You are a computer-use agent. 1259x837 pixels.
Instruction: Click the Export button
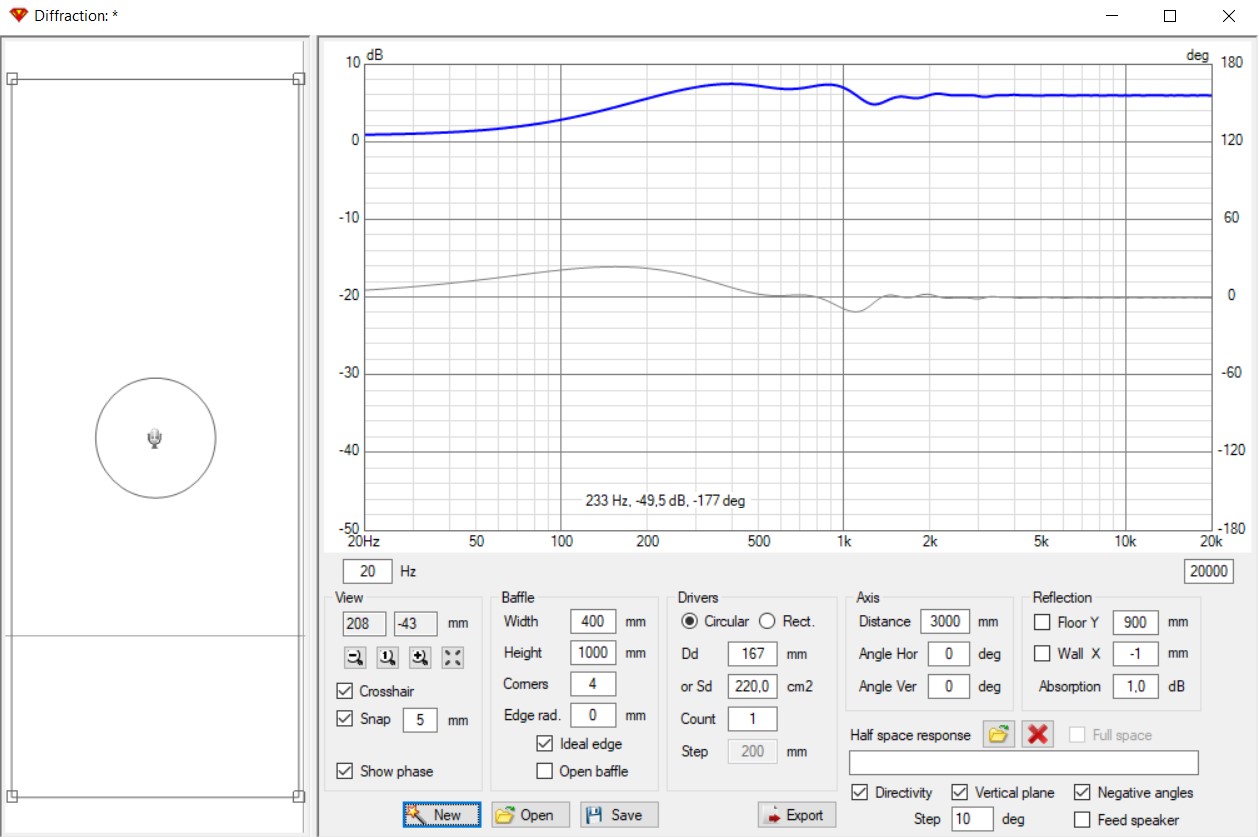(797, 815)
